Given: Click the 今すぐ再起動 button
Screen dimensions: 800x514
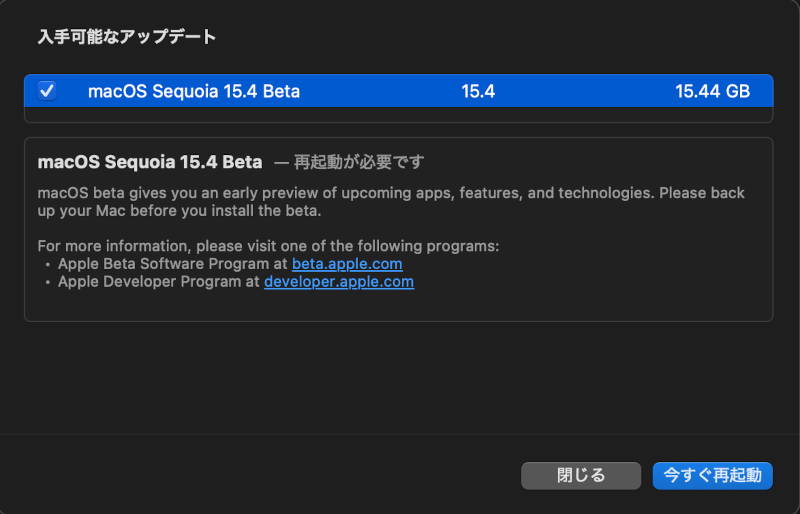Looking at the screenshot, I should coord(712,476).
